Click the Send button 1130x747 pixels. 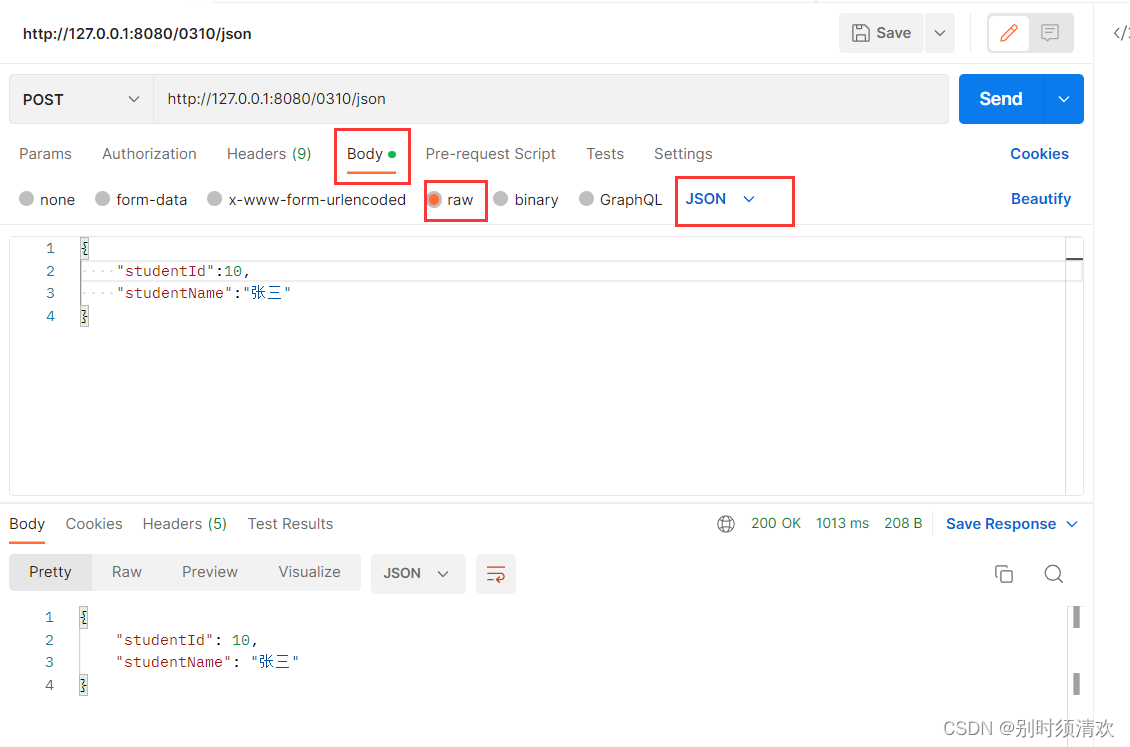1000,99
